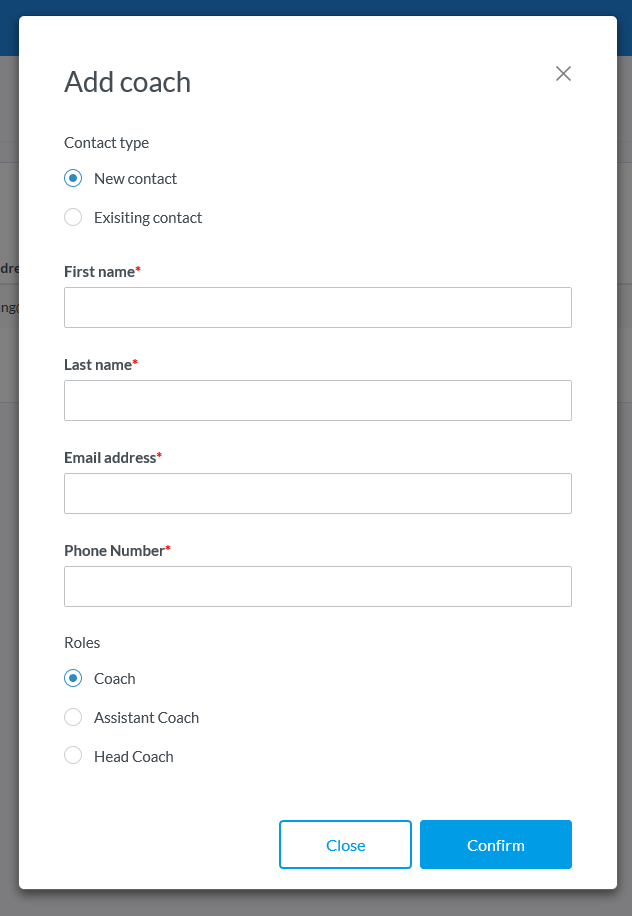632x916 pixels.
Task: Click the Last name label text
Action: [98, 365]
